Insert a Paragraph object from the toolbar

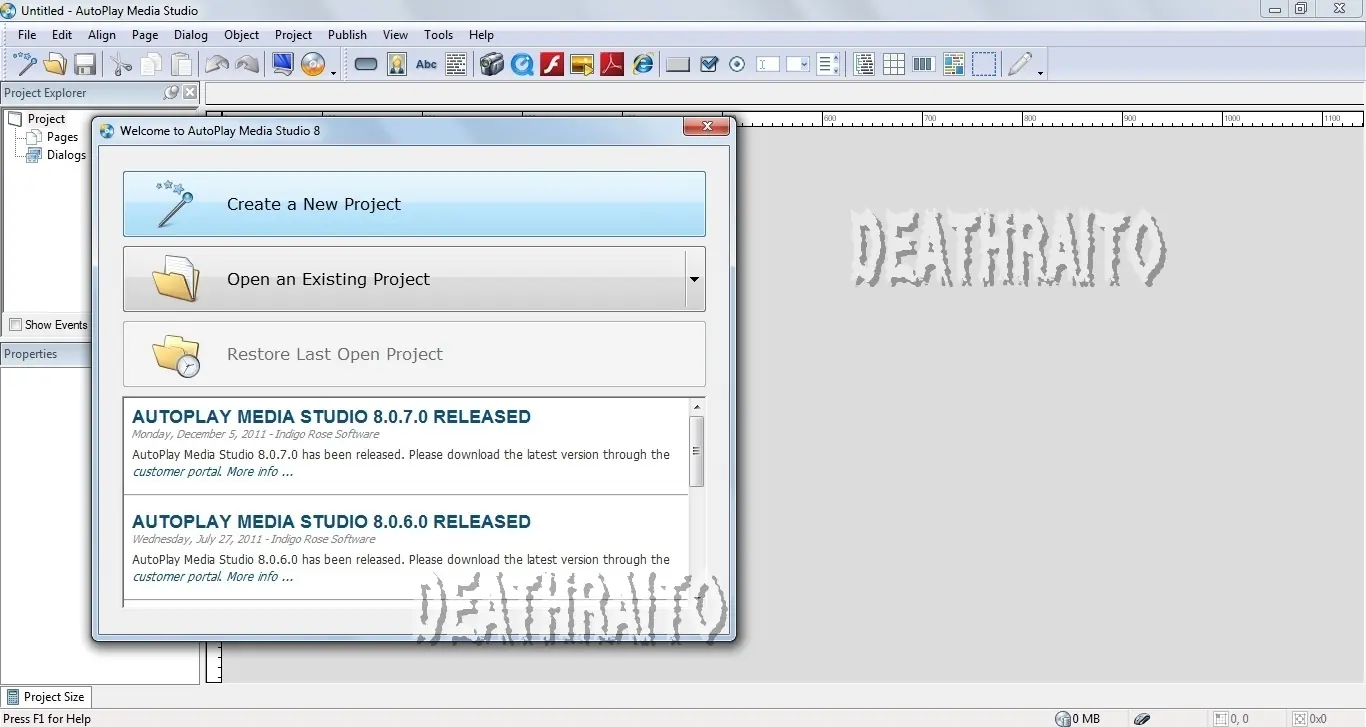[456, 65]
